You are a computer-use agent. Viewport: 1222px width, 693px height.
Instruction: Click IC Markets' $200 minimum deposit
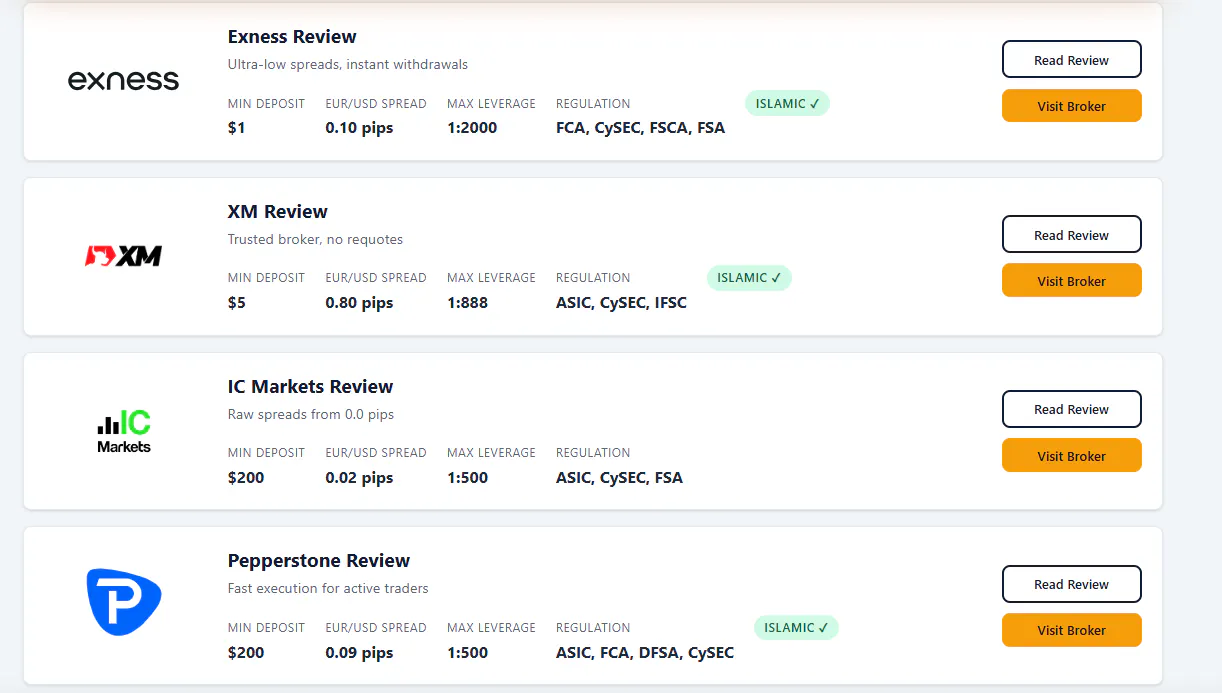pos(246,478)
